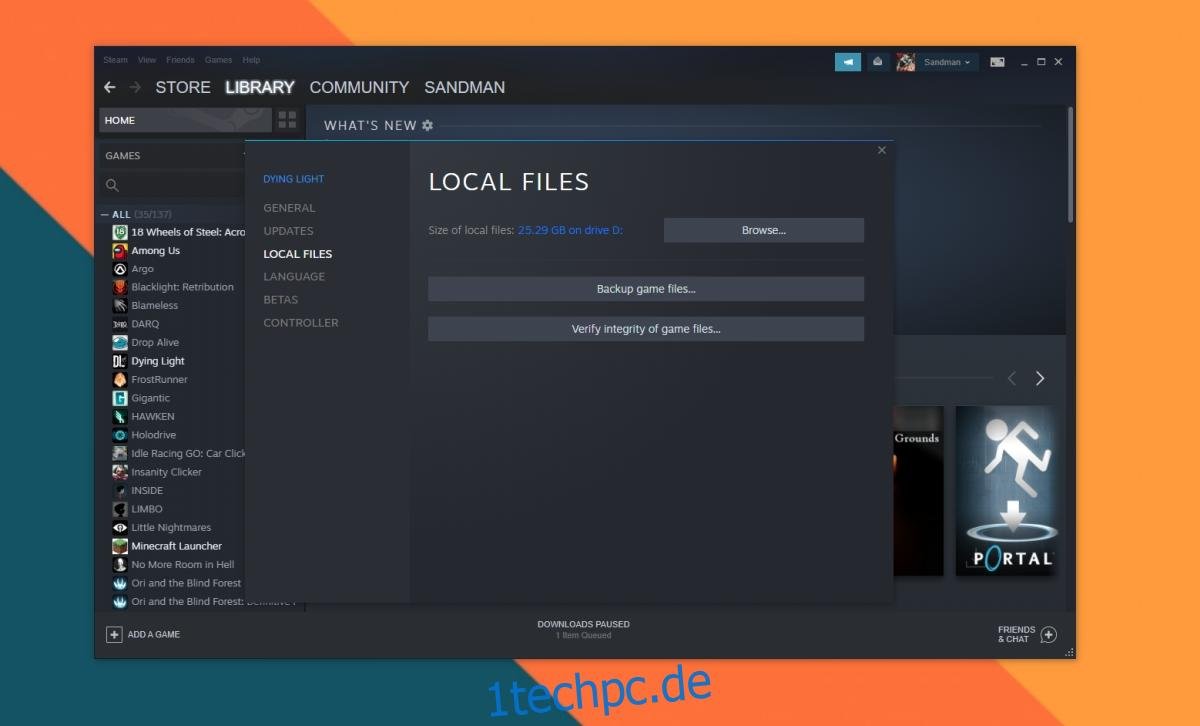The image size is (1200, 726).
Task: Click the Minecraft Launcher icon
Action: 120,546
